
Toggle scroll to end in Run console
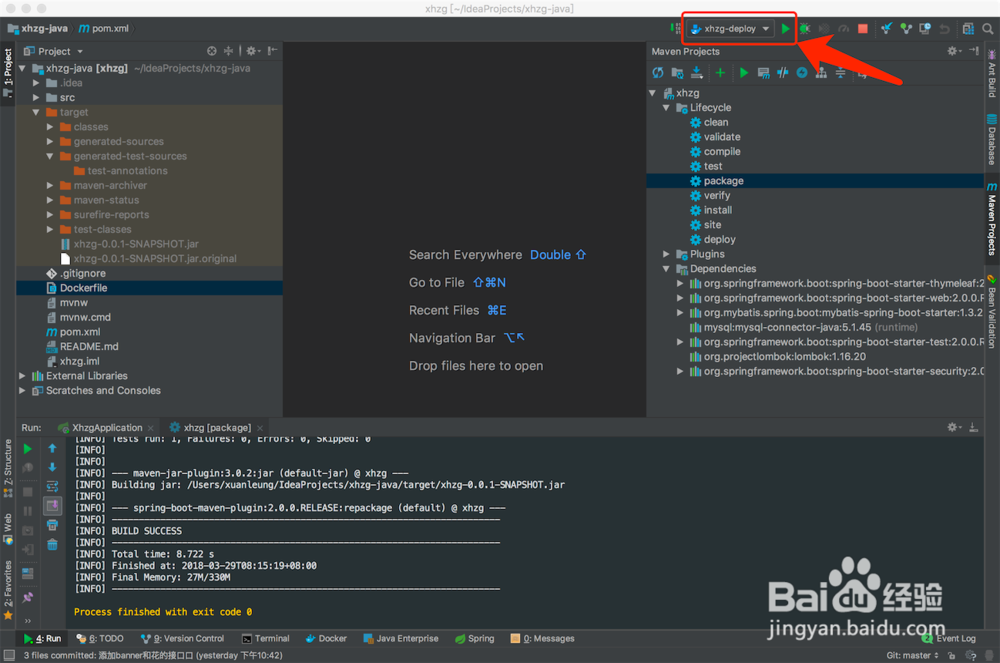click(52, 506)
